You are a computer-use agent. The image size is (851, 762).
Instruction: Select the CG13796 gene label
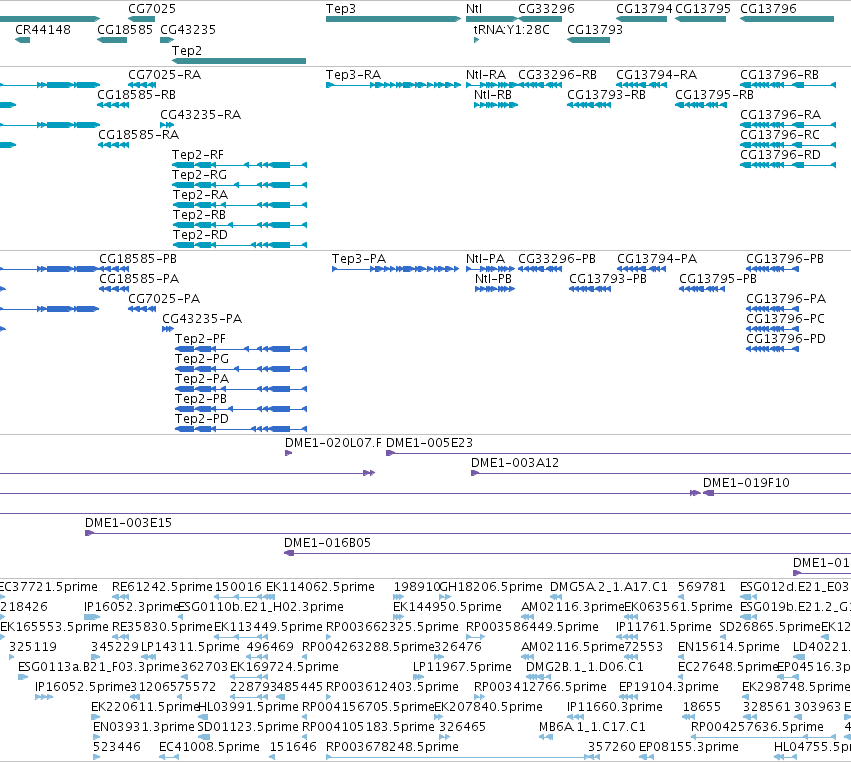pyautogui.click(x=768, y=9)
